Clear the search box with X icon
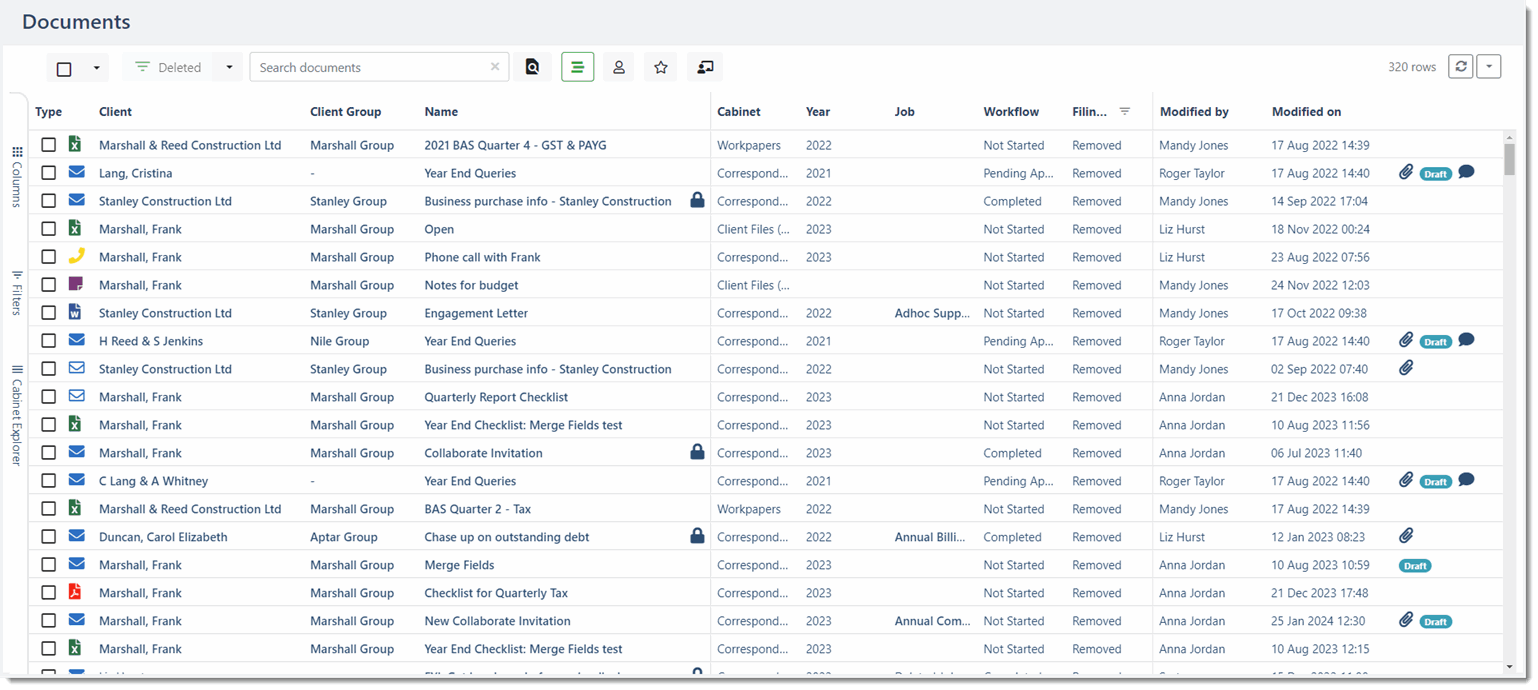The height and width of the screenshot is (690, 1538). coord(495,67)
